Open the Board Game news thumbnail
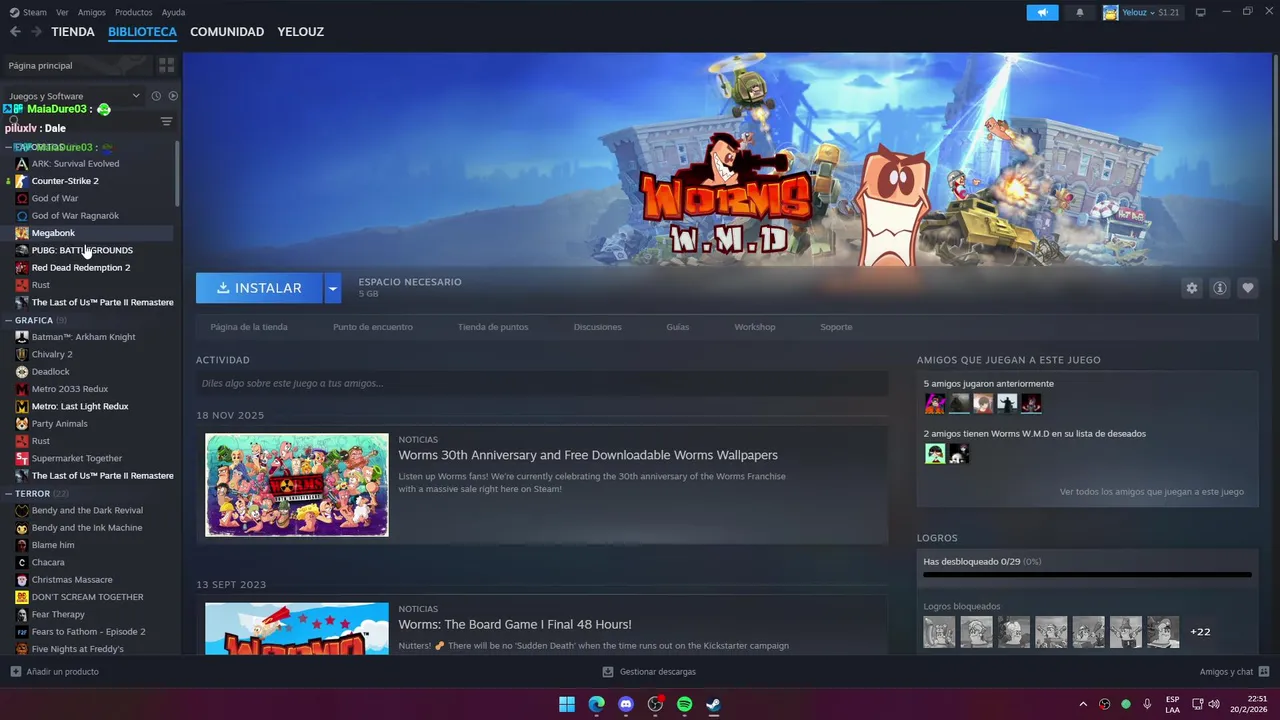 (297, 628)
